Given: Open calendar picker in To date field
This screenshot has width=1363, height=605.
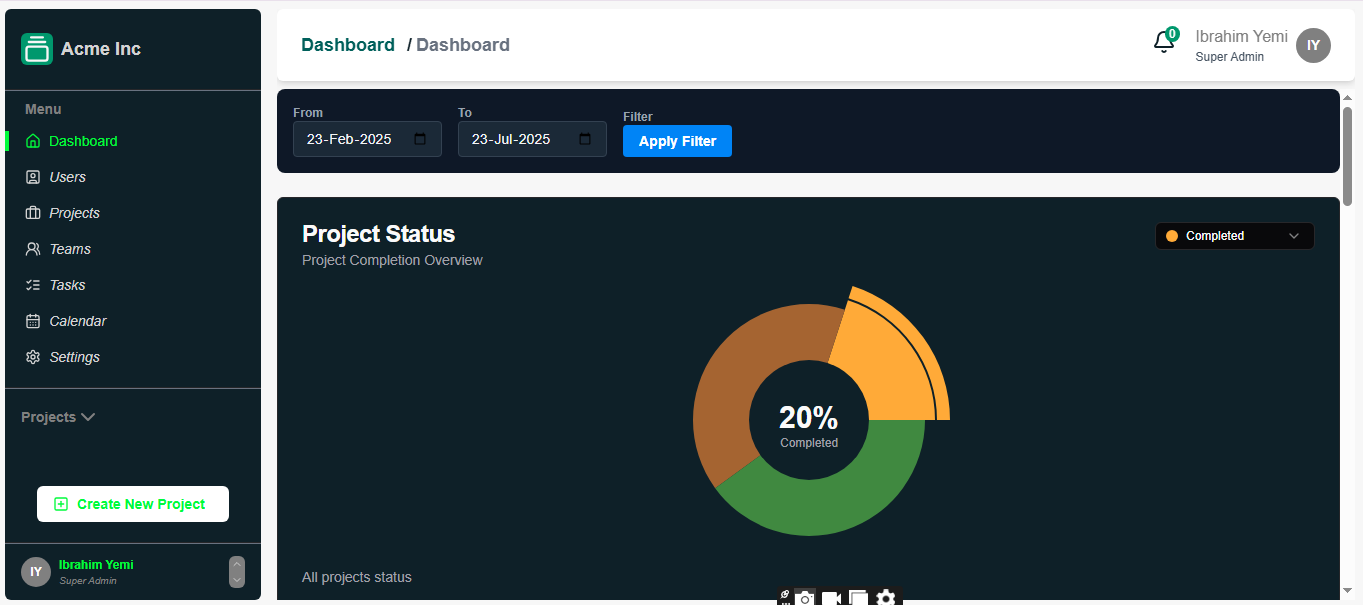Looking at the screenshot, I should pyautogui.click(x=585, y=139).
